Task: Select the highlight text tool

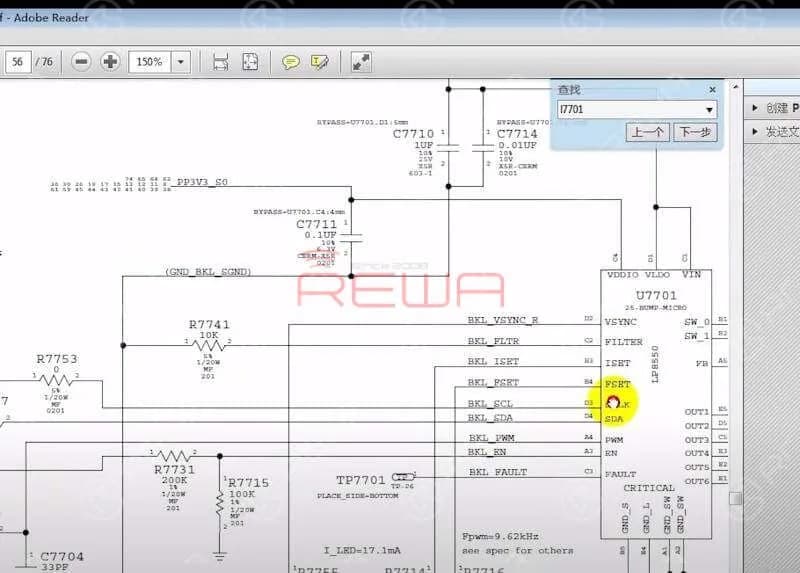Action: pyautogui.click(x=320, y=62)
